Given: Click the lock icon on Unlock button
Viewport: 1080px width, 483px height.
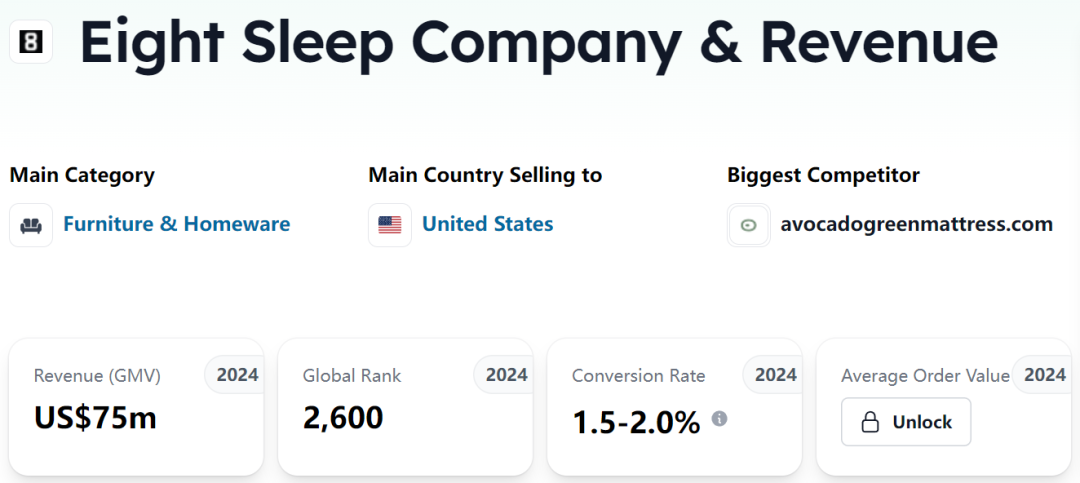Looking at the screenshot, I should point(871,422).
